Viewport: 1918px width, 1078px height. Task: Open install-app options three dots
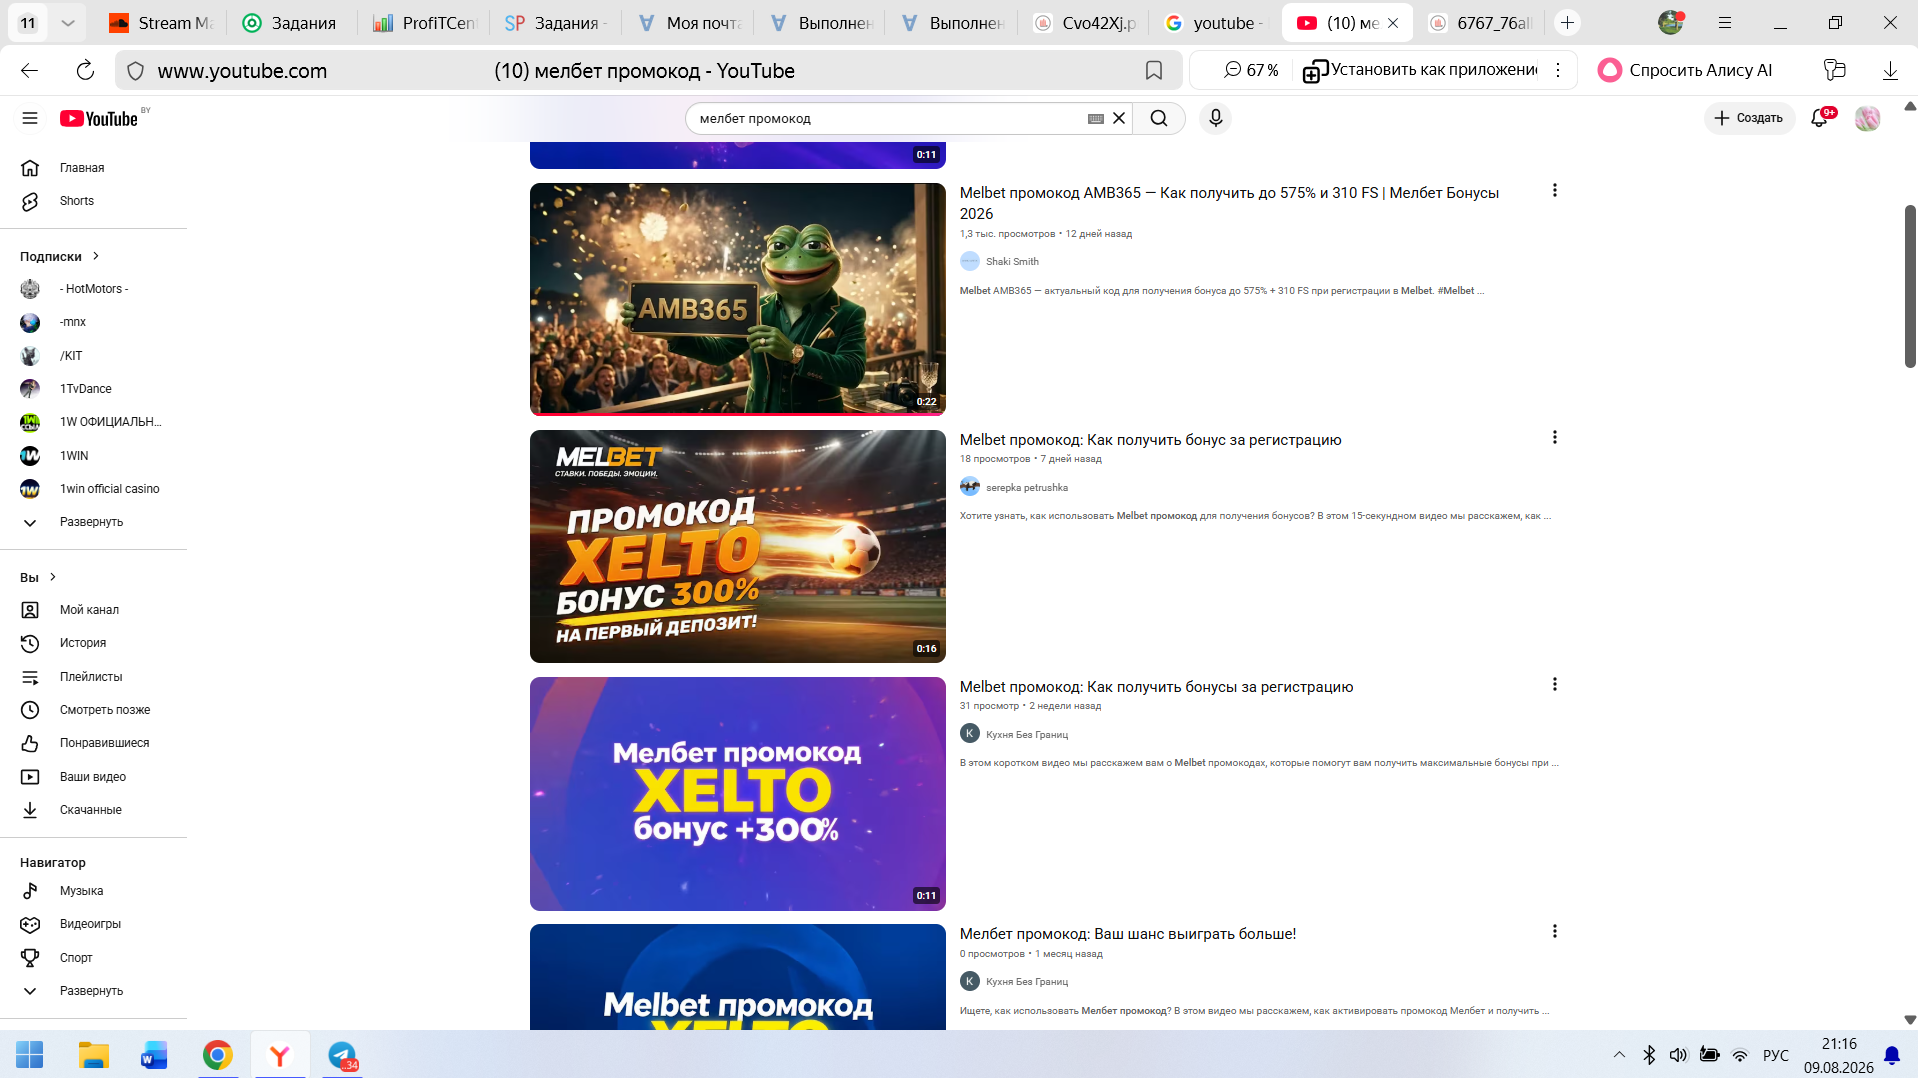pyautogui.click(x=1557, y=70)
